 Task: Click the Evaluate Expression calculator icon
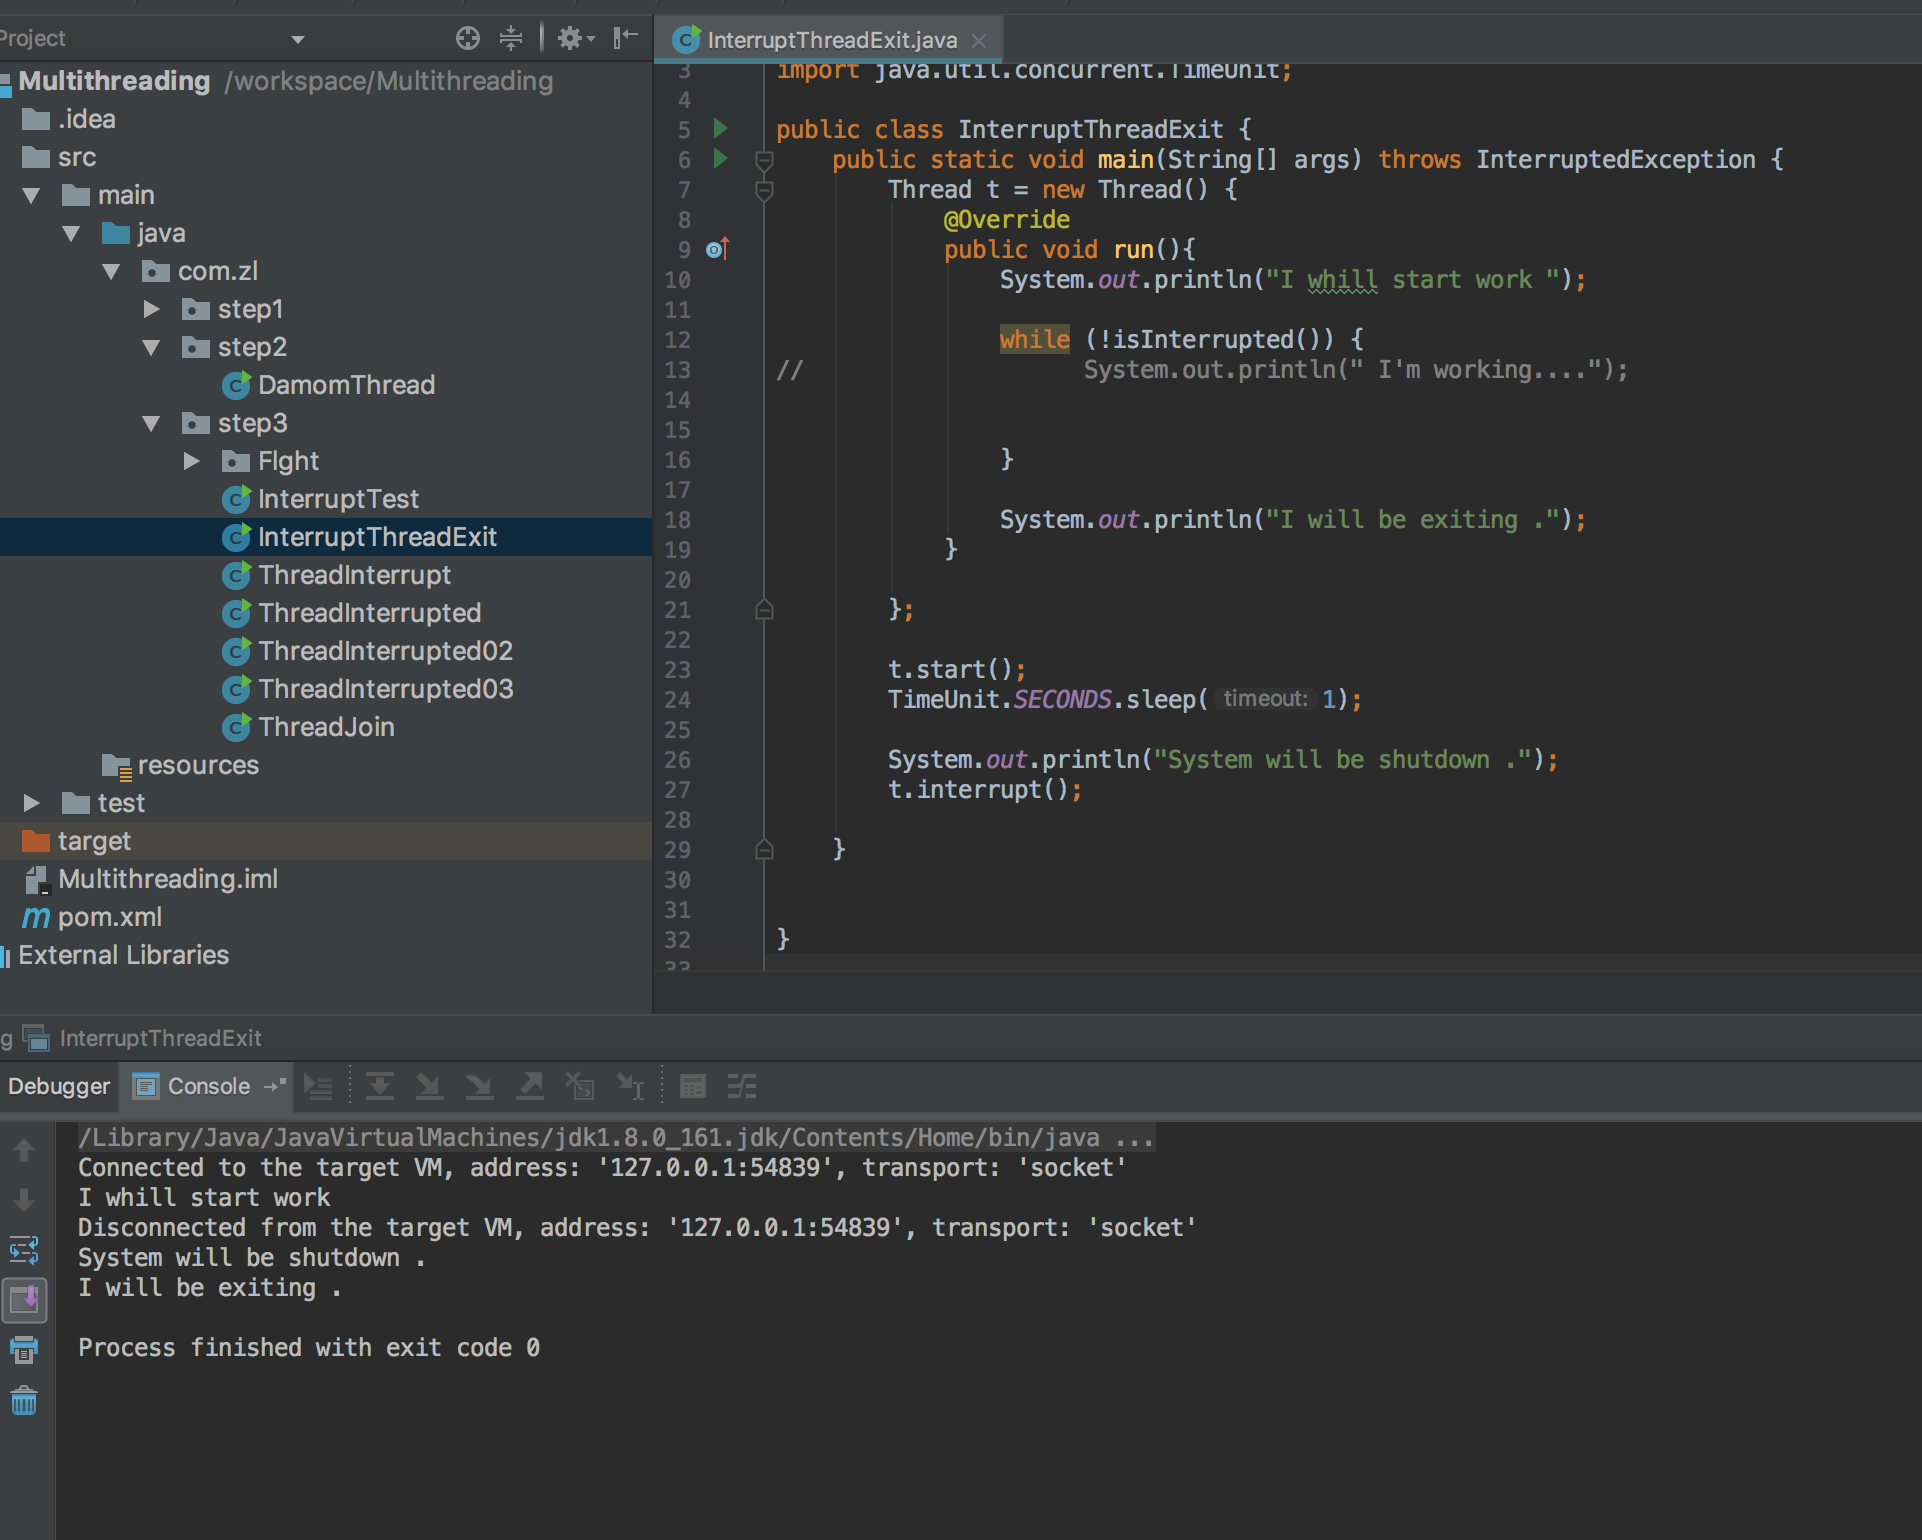pos(692,1086)
